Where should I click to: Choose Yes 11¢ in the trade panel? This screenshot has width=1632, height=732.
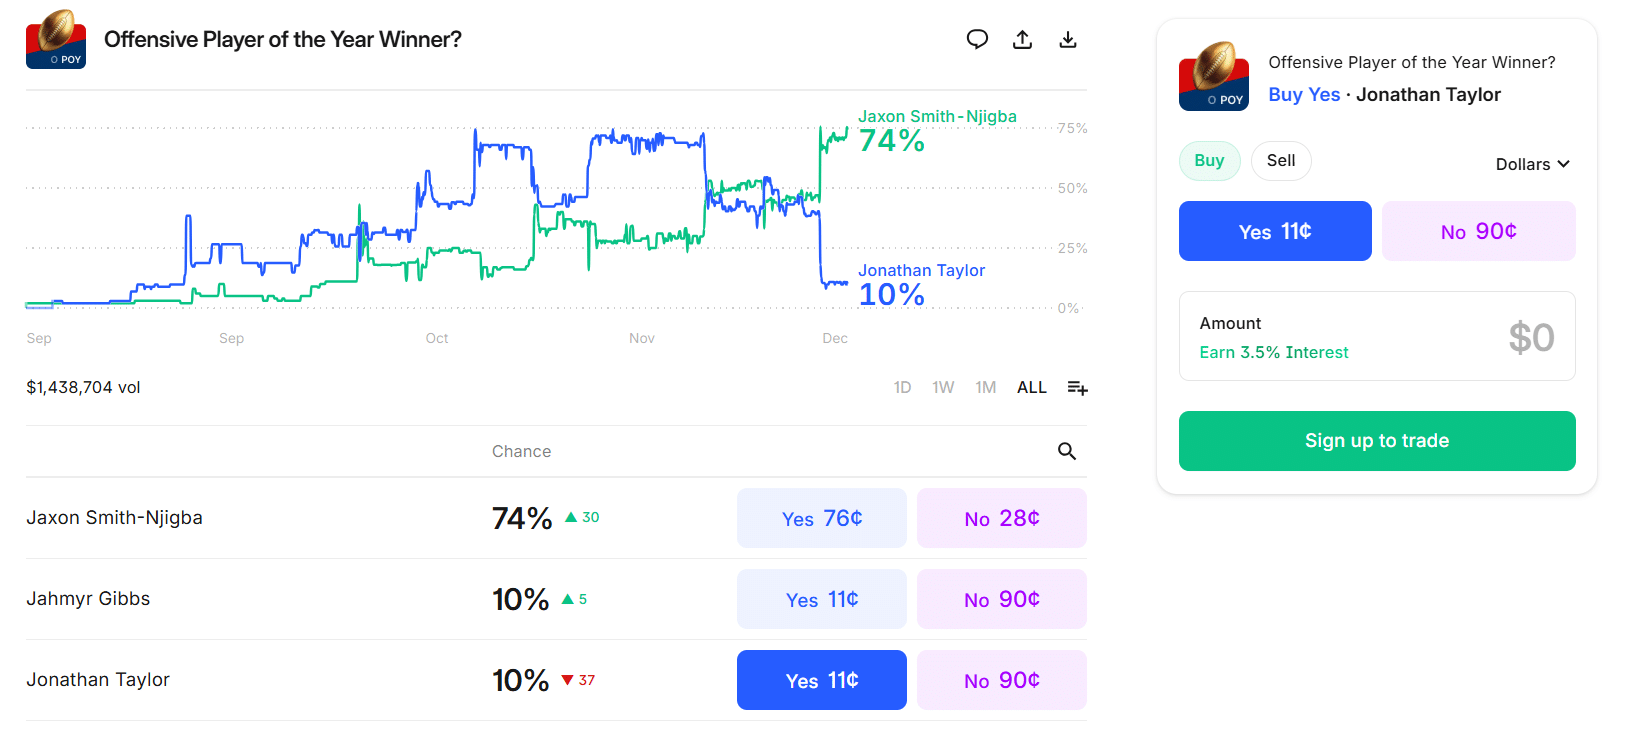point(1275,231)
